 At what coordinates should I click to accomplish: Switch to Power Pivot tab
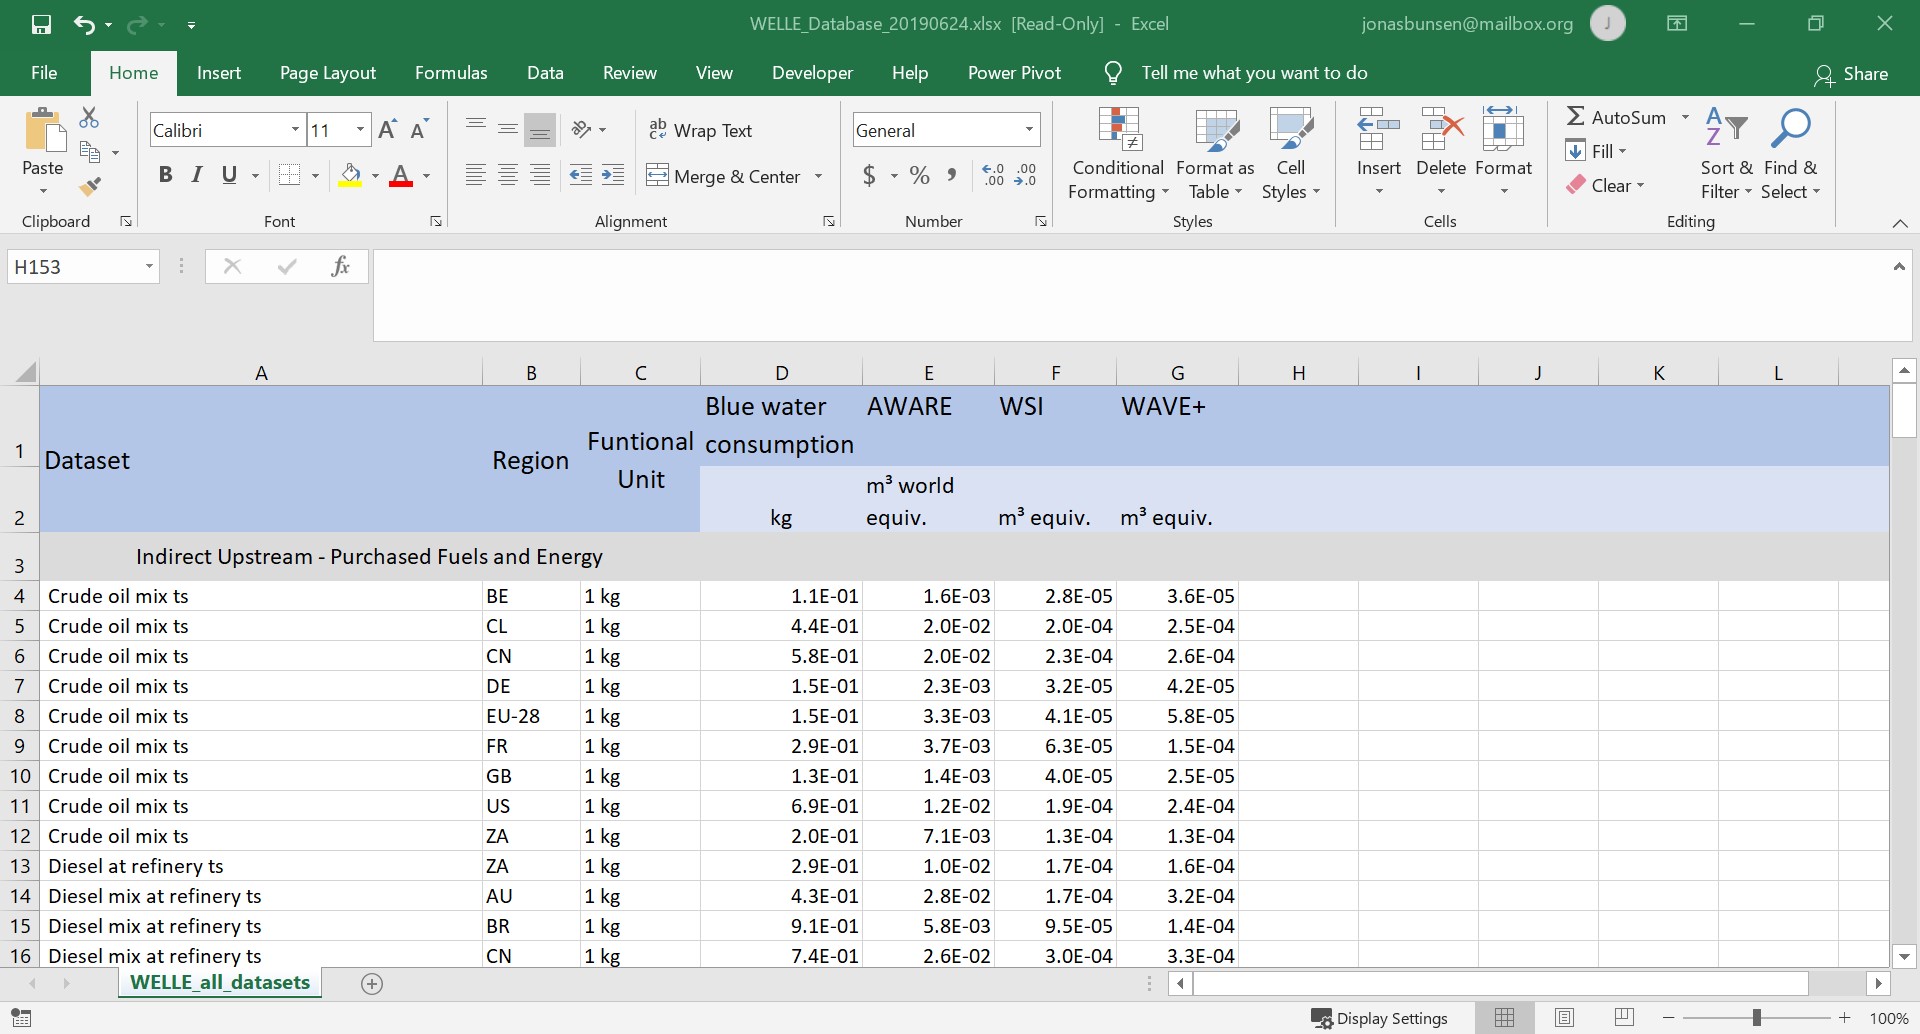pyautogui.click(x=1014, y=73)
